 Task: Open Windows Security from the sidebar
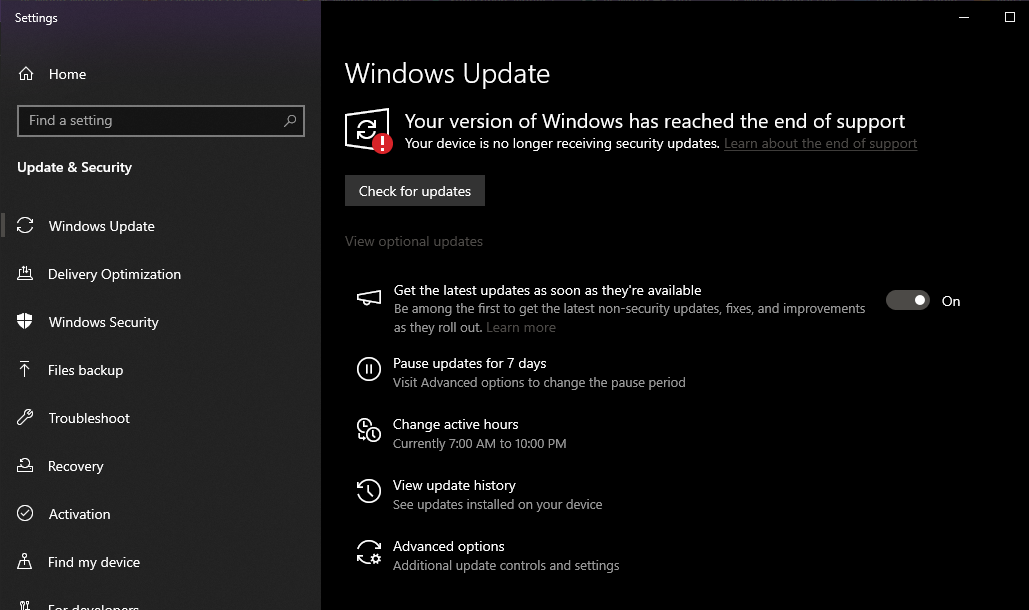103,322
